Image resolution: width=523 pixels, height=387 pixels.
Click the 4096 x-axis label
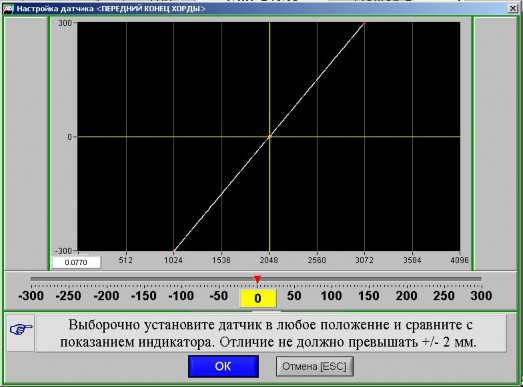tap(460, 260)
